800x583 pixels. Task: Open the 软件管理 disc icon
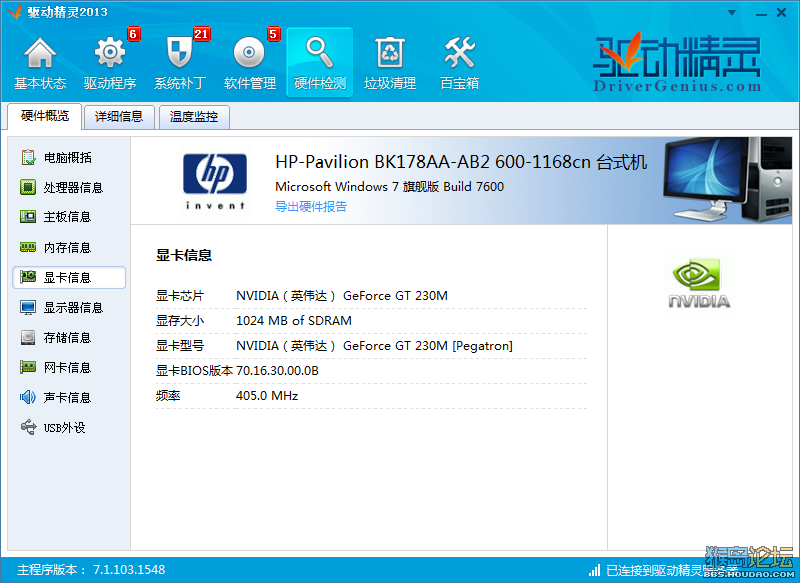[249, 53]
